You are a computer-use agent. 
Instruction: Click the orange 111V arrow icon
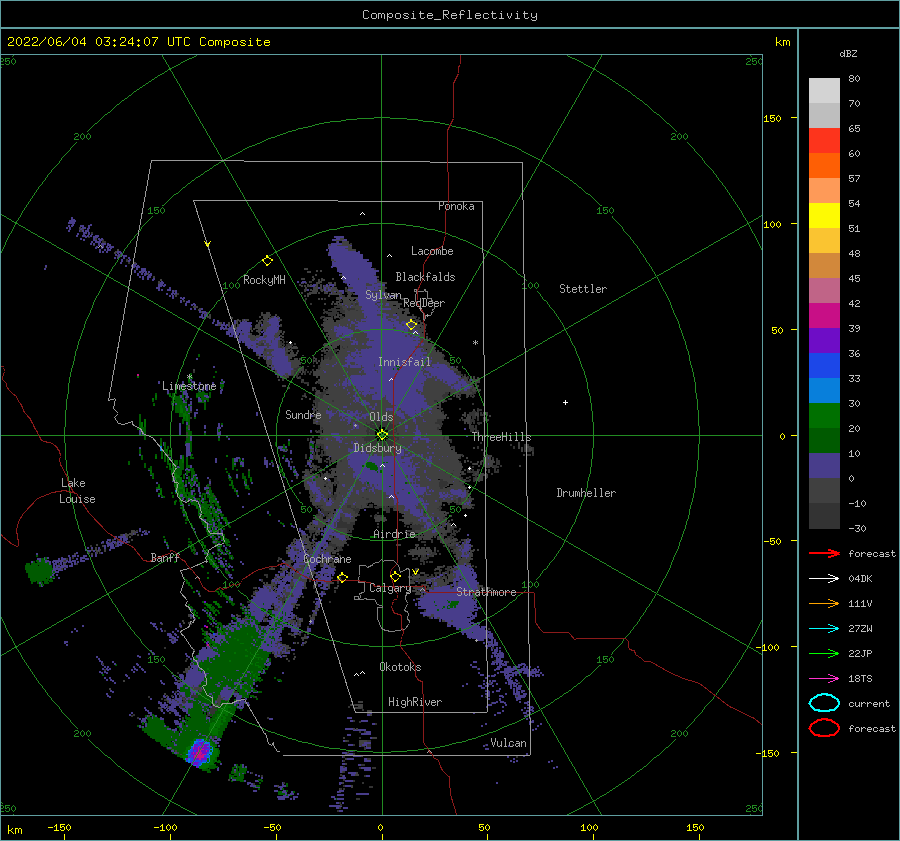point(824,603)
